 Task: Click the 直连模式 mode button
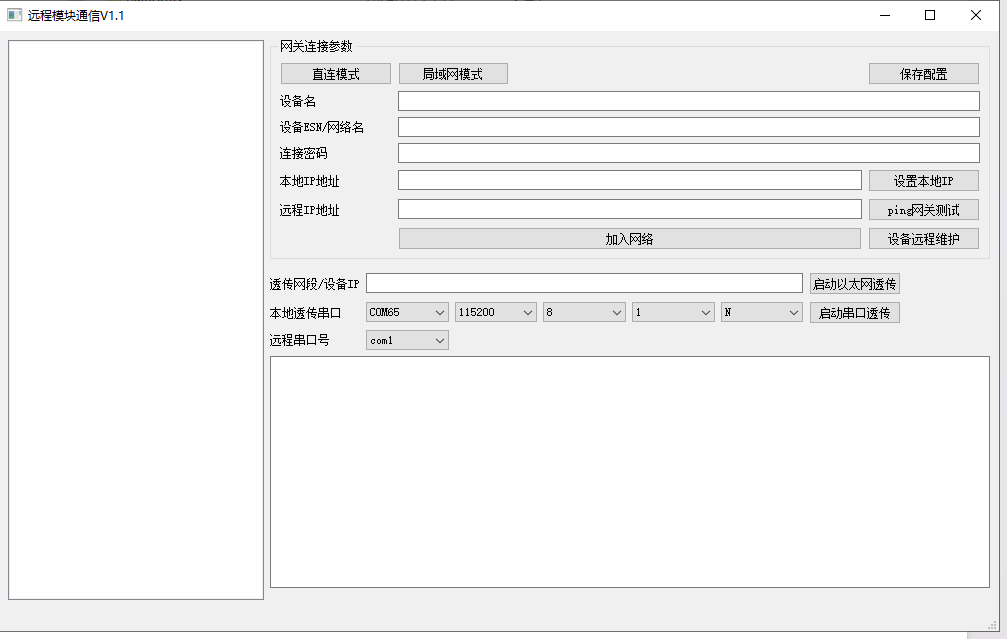tap(335, 73)
